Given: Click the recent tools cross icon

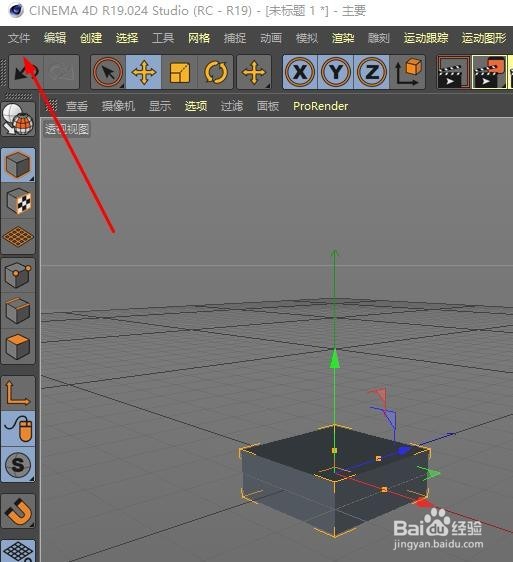Looking at the screenshot, I should [x=254, y=72].
